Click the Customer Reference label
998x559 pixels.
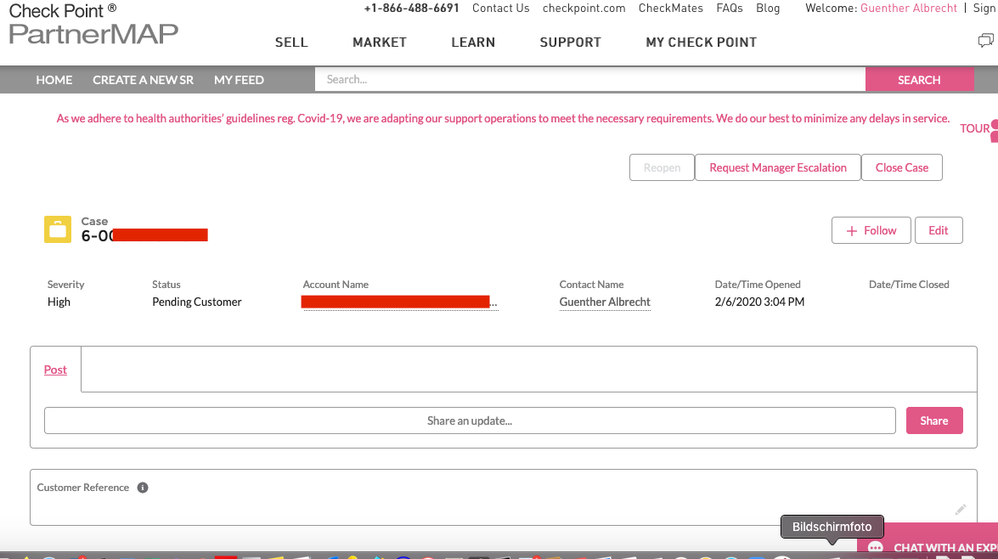[83, 488]
